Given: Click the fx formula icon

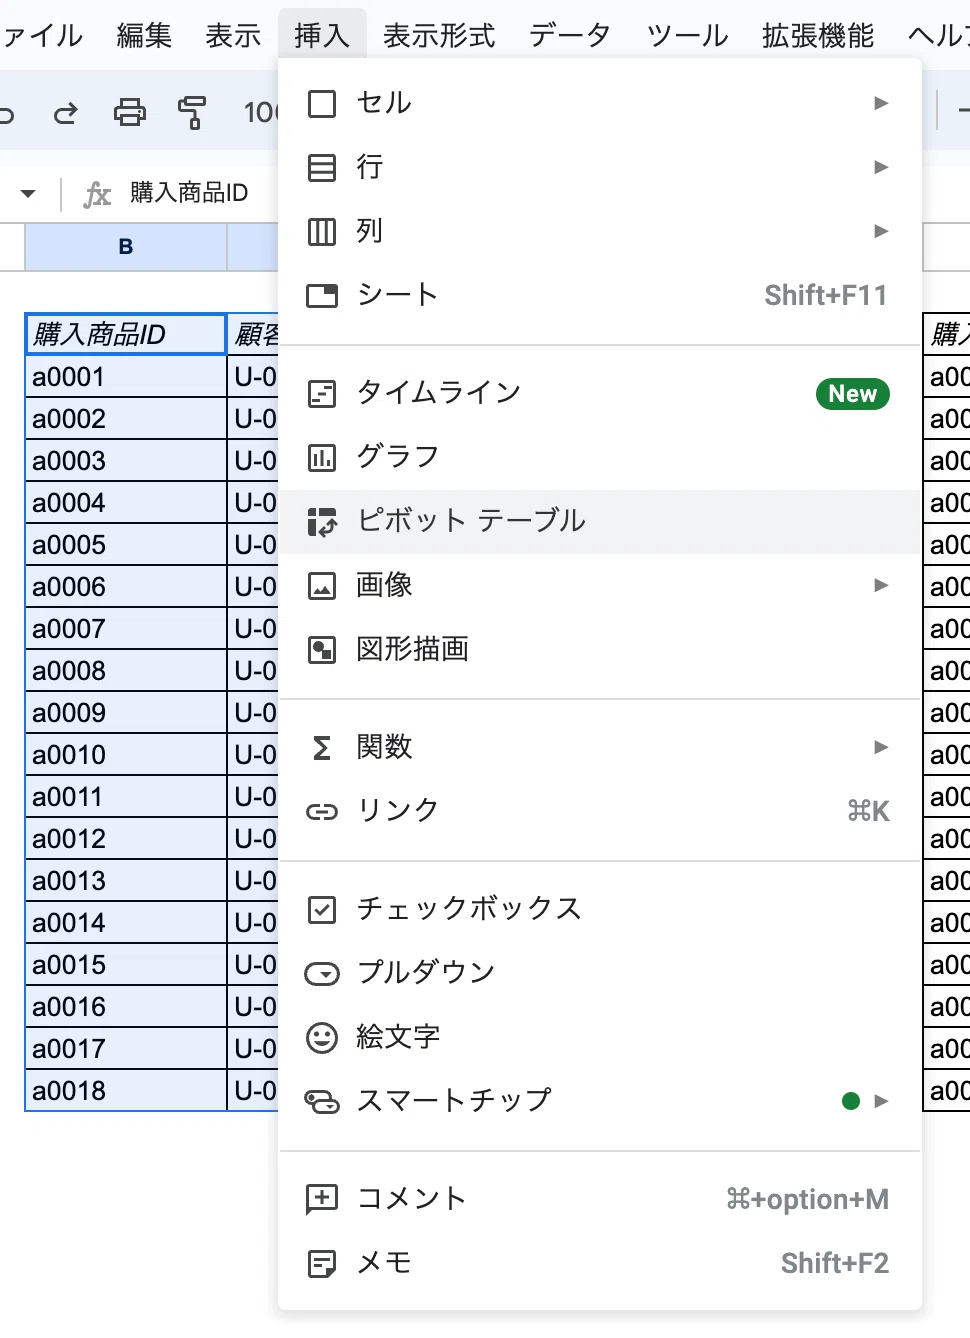Looking at the screenshot, I should click(x=97, y=194).
